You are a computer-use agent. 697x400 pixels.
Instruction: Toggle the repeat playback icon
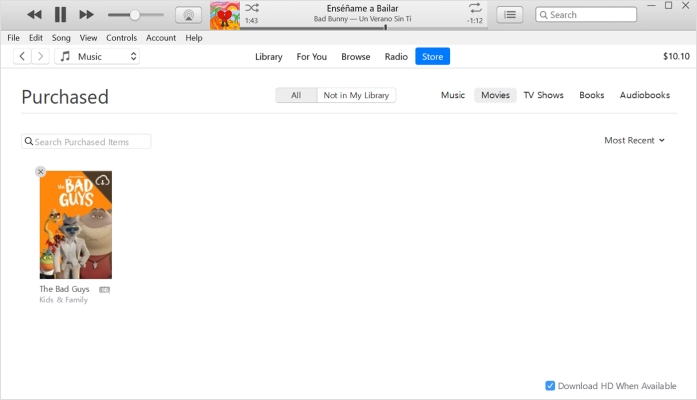pyautogui.click(x=475, y=8)
